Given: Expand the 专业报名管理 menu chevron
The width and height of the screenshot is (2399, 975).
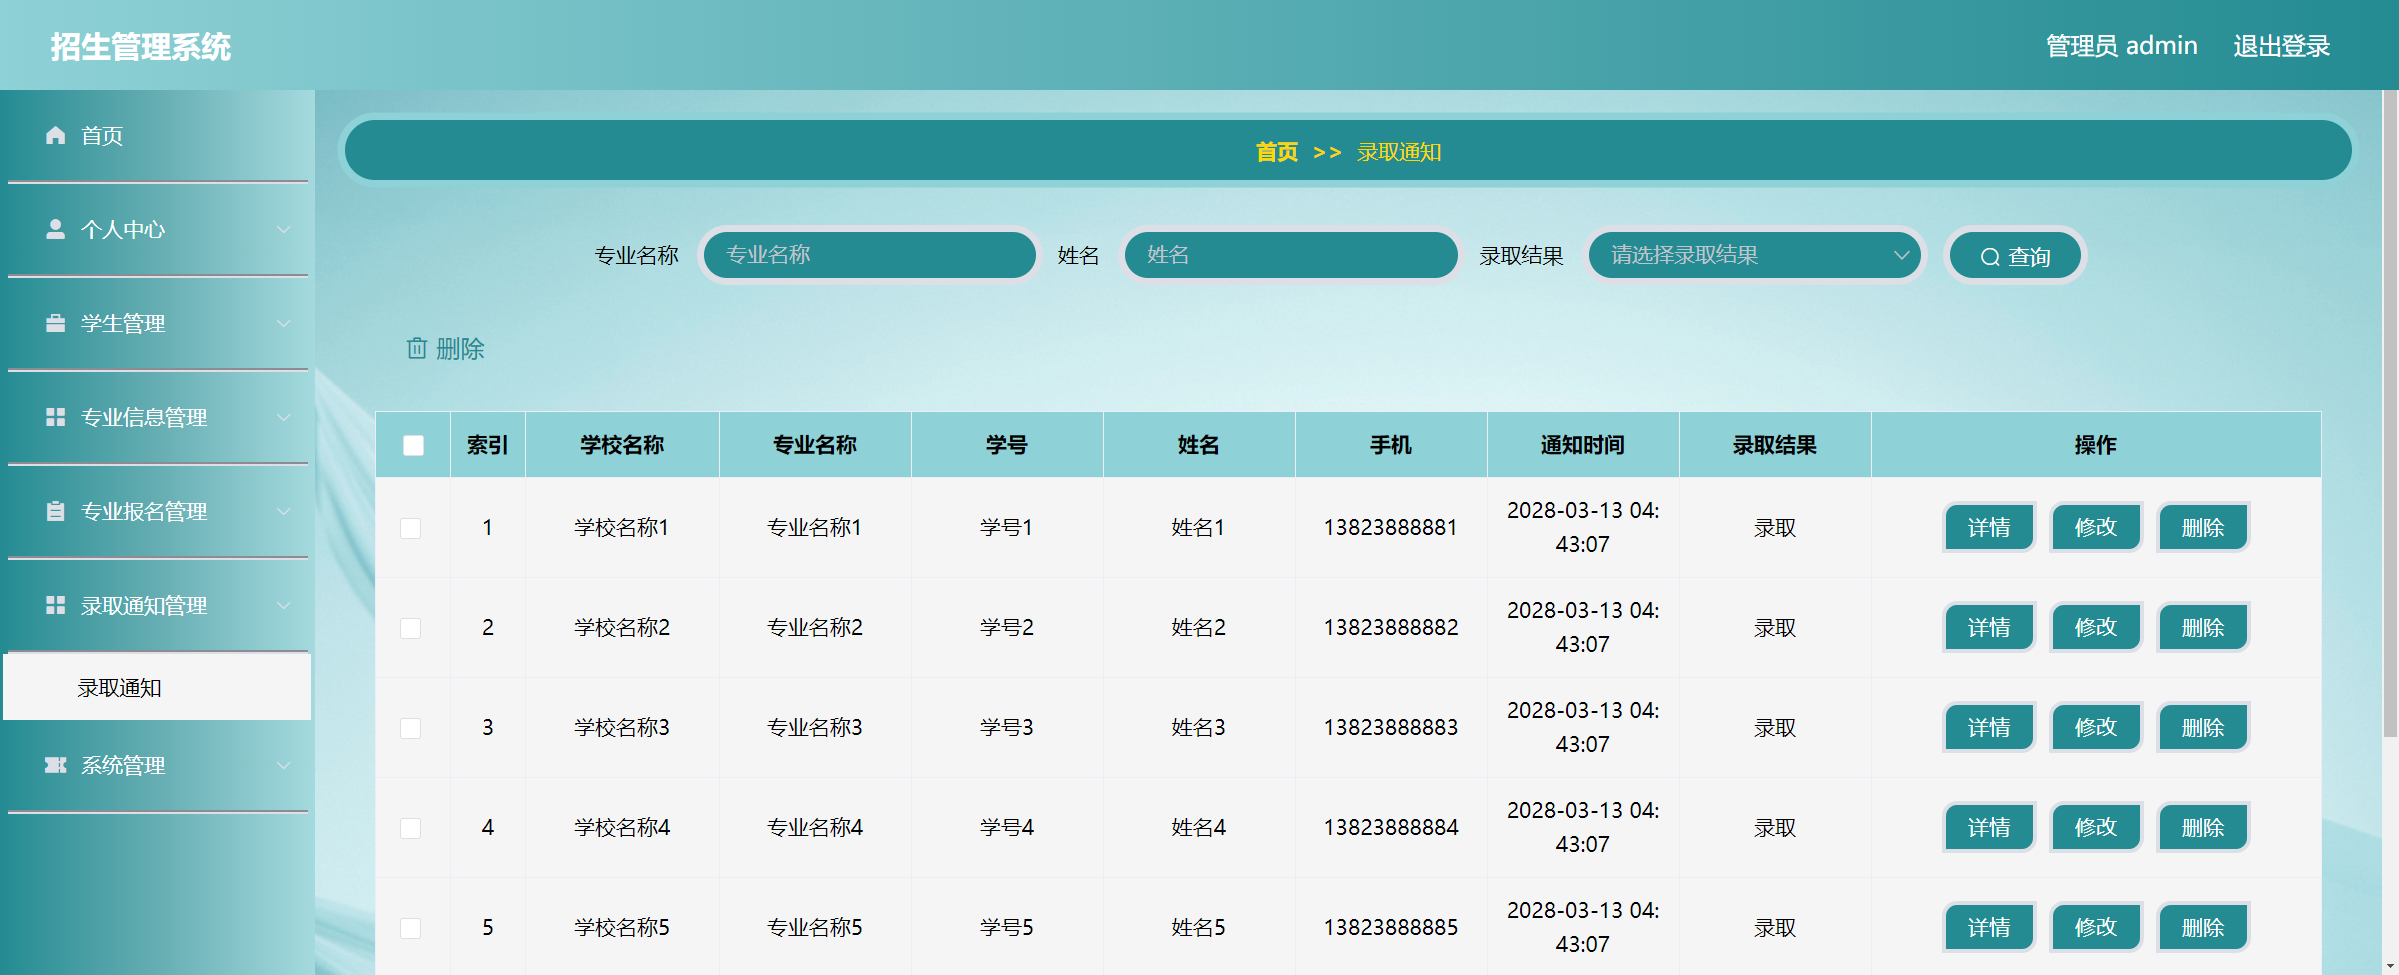Looking at the screenshot, I should tap(284, 511).
